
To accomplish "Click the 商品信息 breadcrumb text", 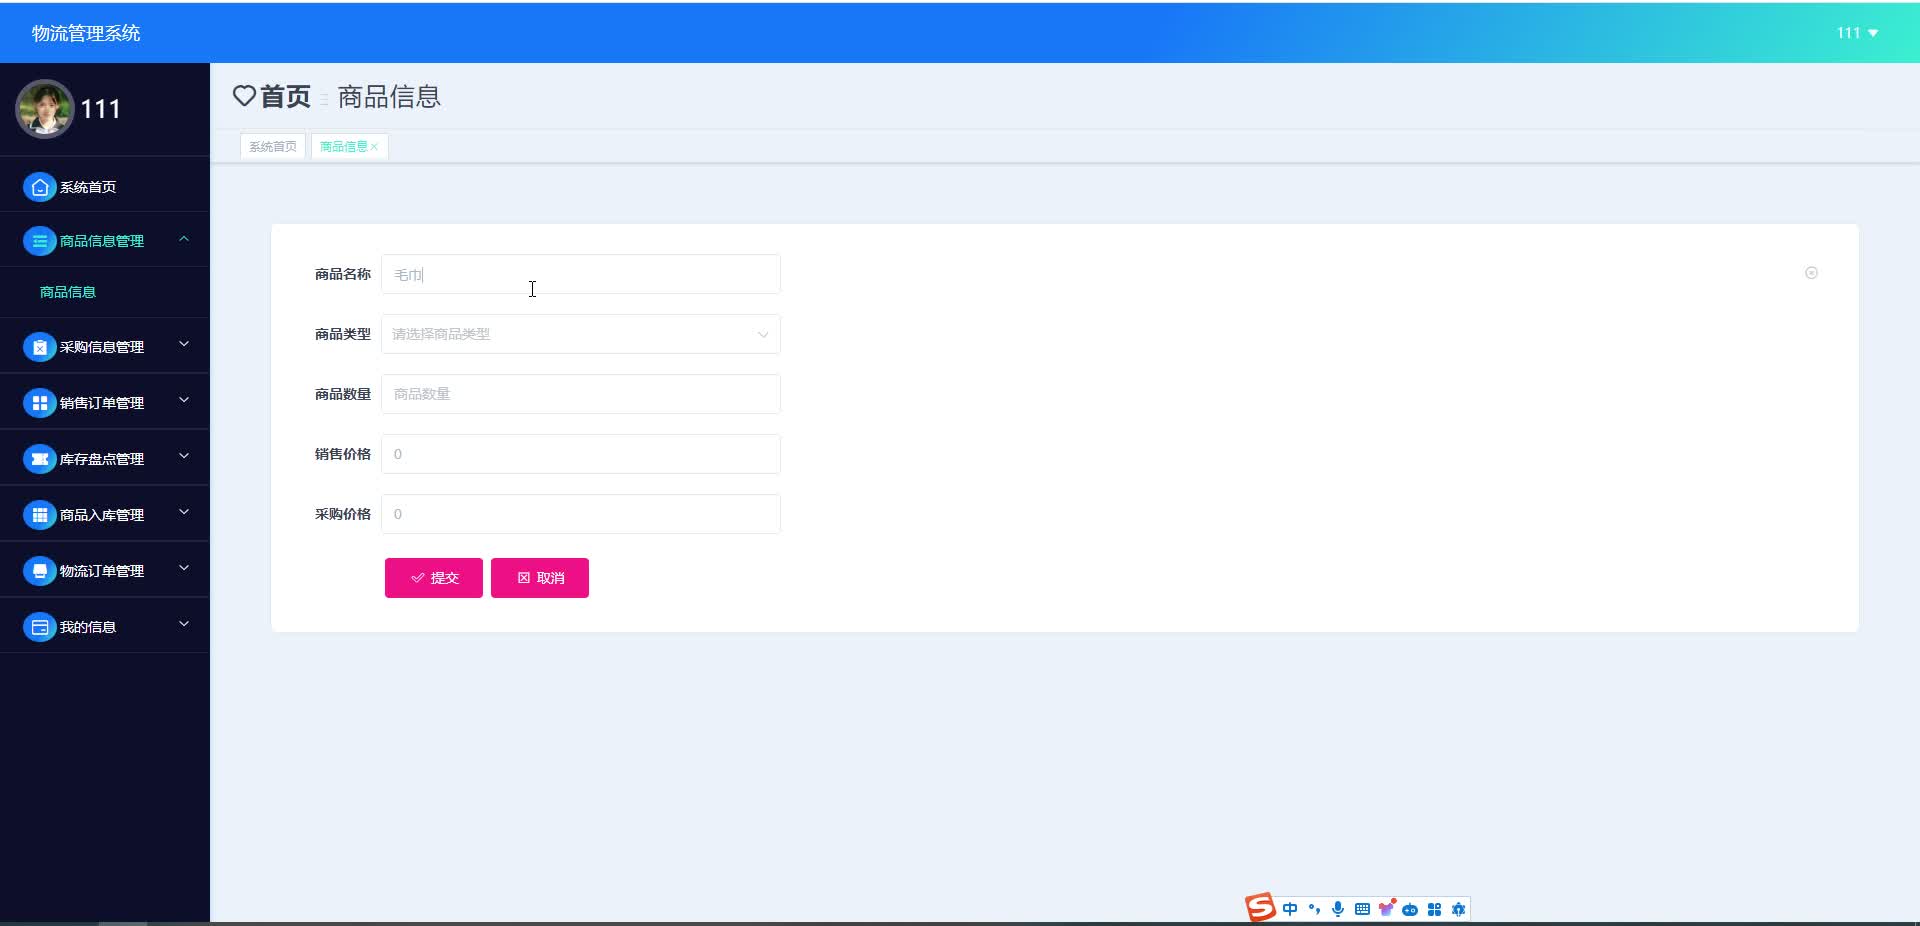I will (x=389, y=96).
